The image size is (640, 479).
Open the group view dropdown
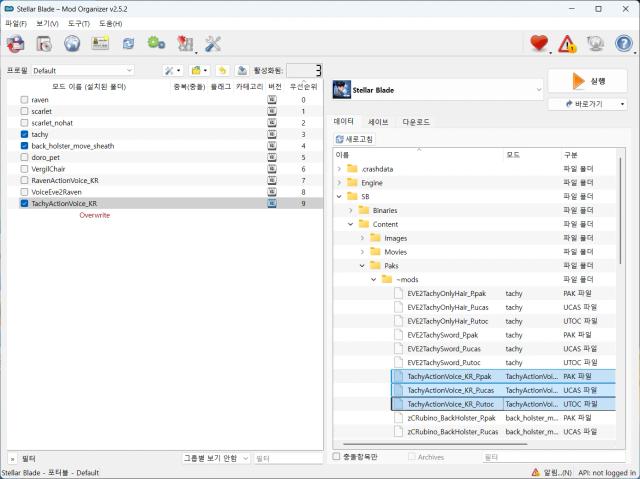point(216,459)
